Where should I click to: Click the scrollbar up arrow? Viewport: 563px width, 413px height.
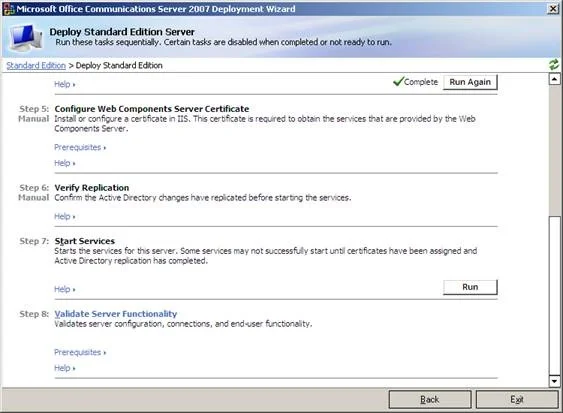tap(554, 79)
